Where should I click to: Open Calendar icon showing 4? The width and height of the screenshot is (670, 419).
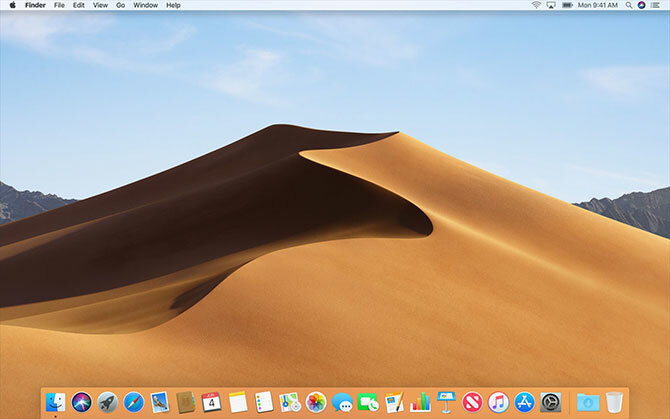point(212,402)
